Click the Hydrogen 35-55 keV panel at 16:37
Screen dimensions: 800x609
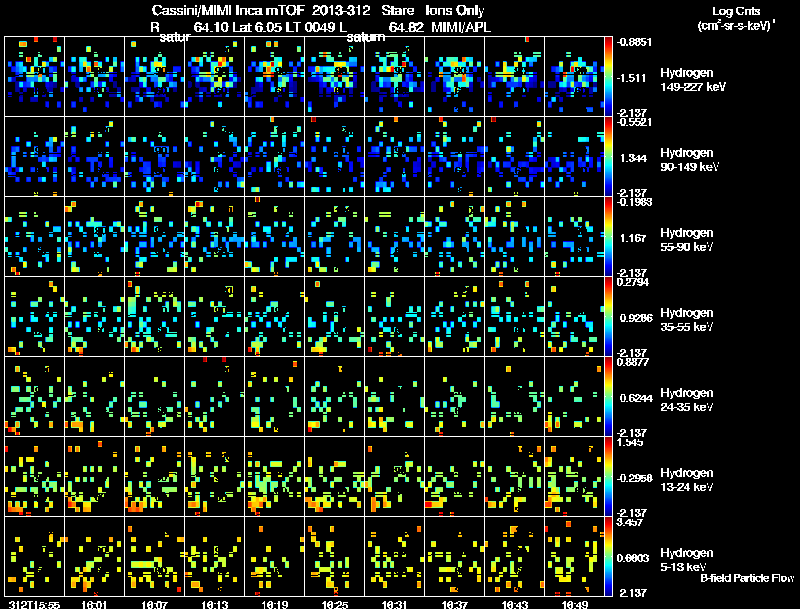pyautogui.click(x=455, y=317)
